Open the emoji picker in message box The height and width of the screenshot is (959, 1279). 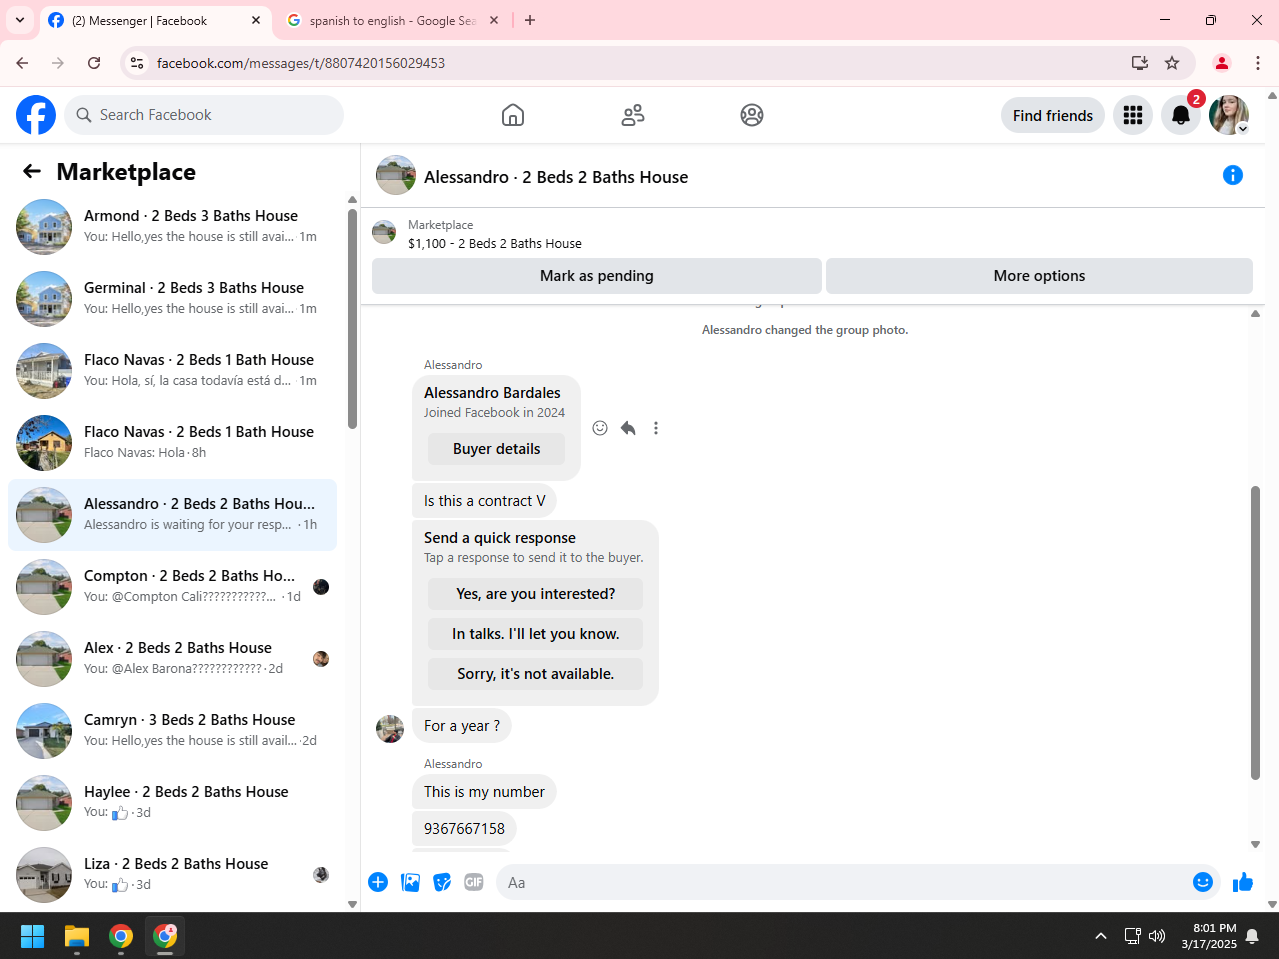pos(1203,882)
